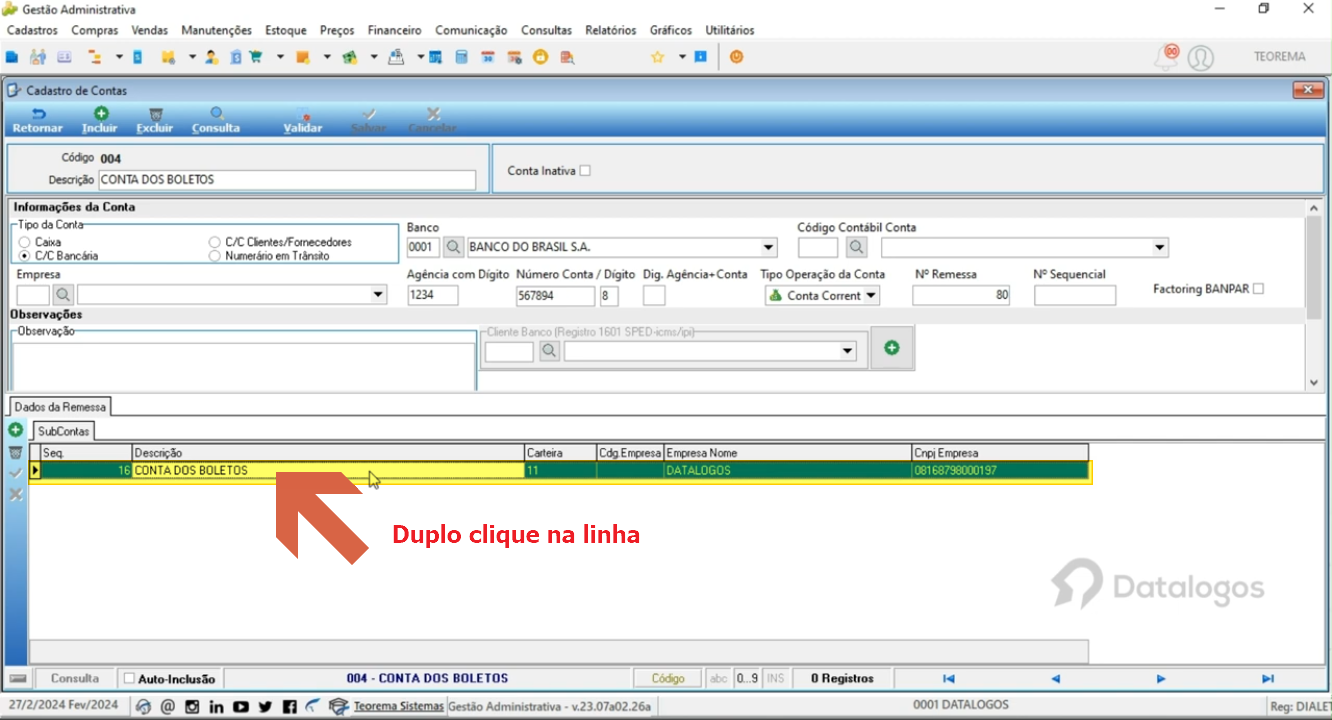Open the Tipo Operação da Conta dropdown
The width and height of the screenshot is (1332, 720).
[x=871, y=295]
